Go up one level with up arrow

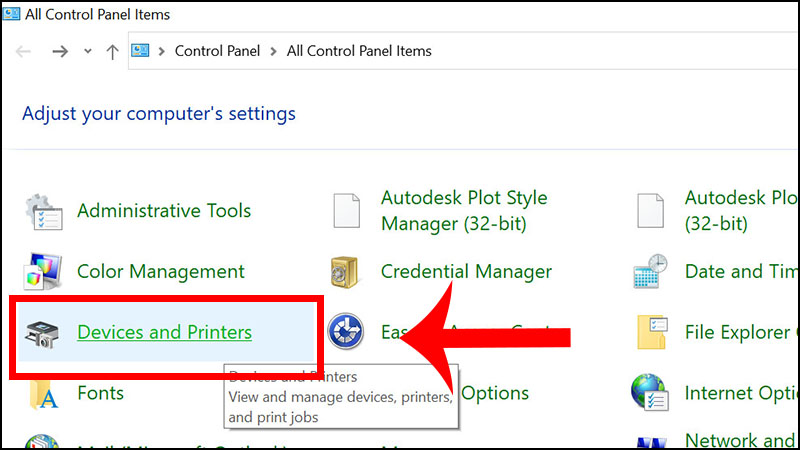pyautogui.click(x=112, y=52)
